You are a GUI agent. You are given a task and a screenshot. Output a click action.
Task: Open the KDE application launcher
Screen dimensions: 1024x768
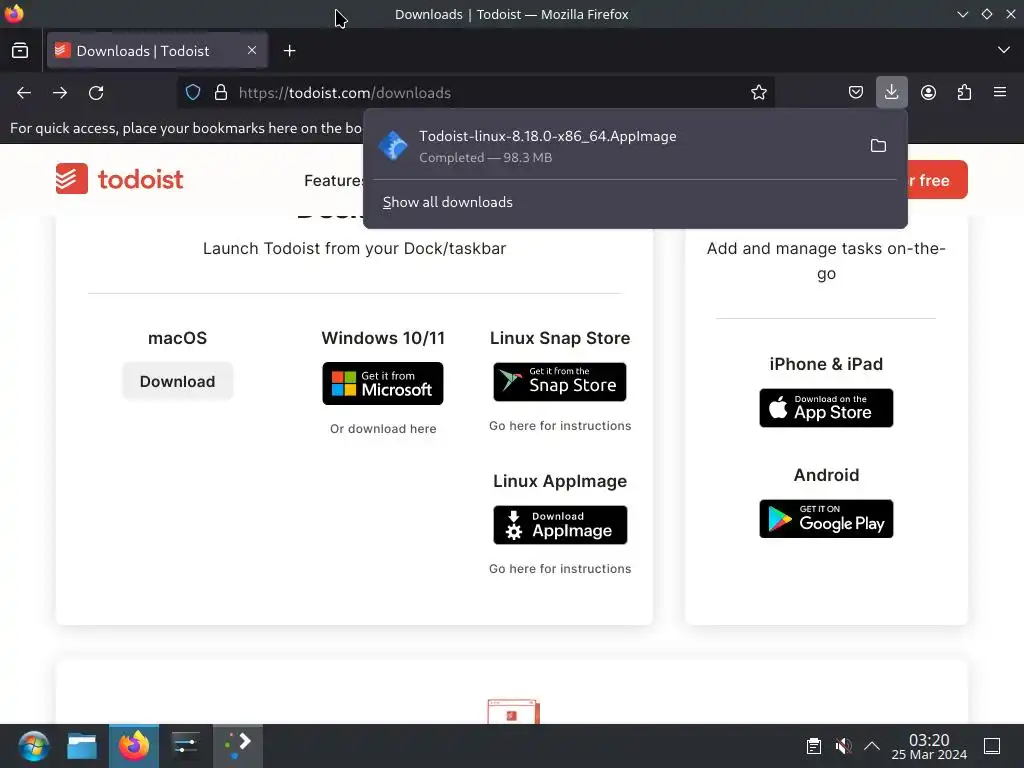coord(33,746)
